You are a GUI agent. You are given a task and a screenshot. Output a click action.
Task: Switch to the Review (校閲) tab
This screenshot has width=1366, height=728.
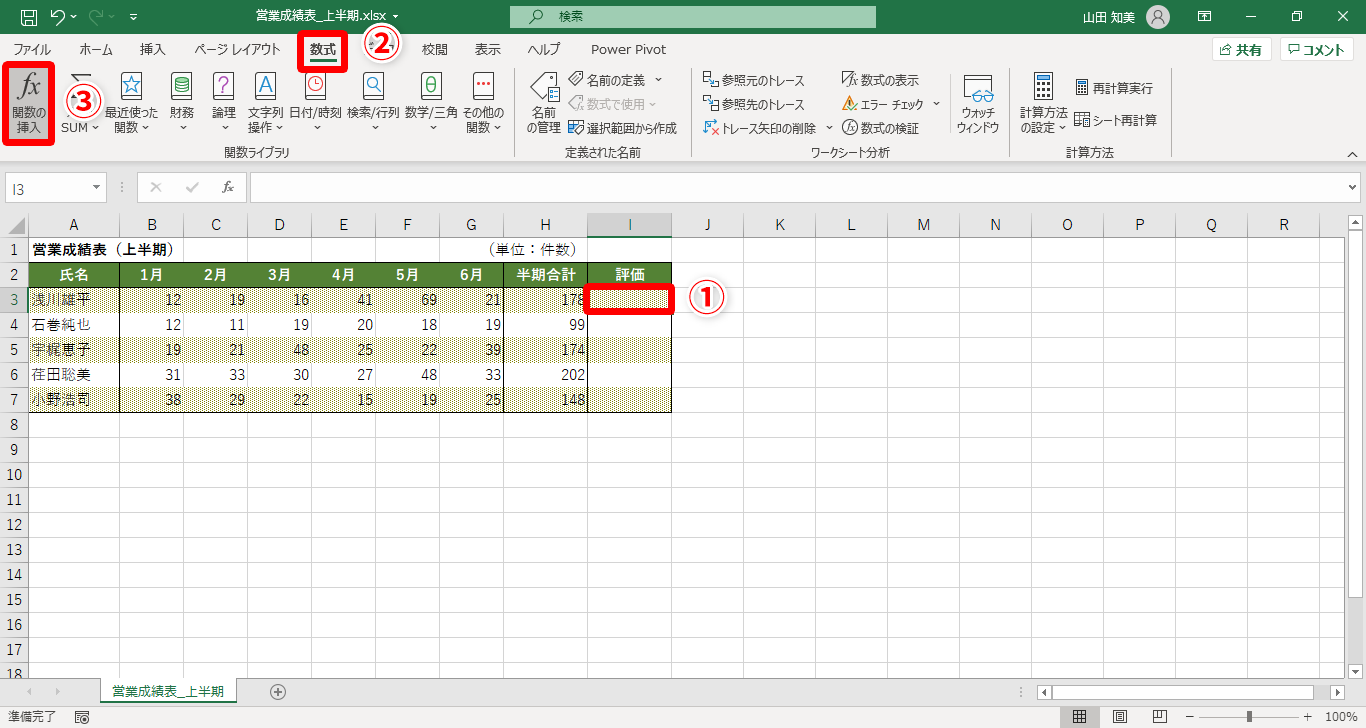[434, 49]
